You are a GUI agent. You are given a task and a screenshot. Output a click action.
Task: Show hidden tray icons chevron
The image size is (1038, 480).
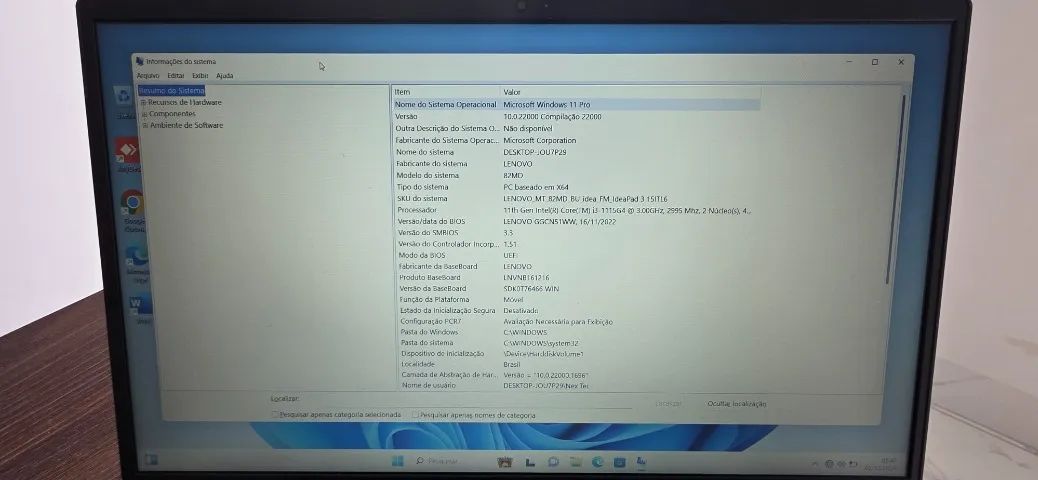click(815, 463)
